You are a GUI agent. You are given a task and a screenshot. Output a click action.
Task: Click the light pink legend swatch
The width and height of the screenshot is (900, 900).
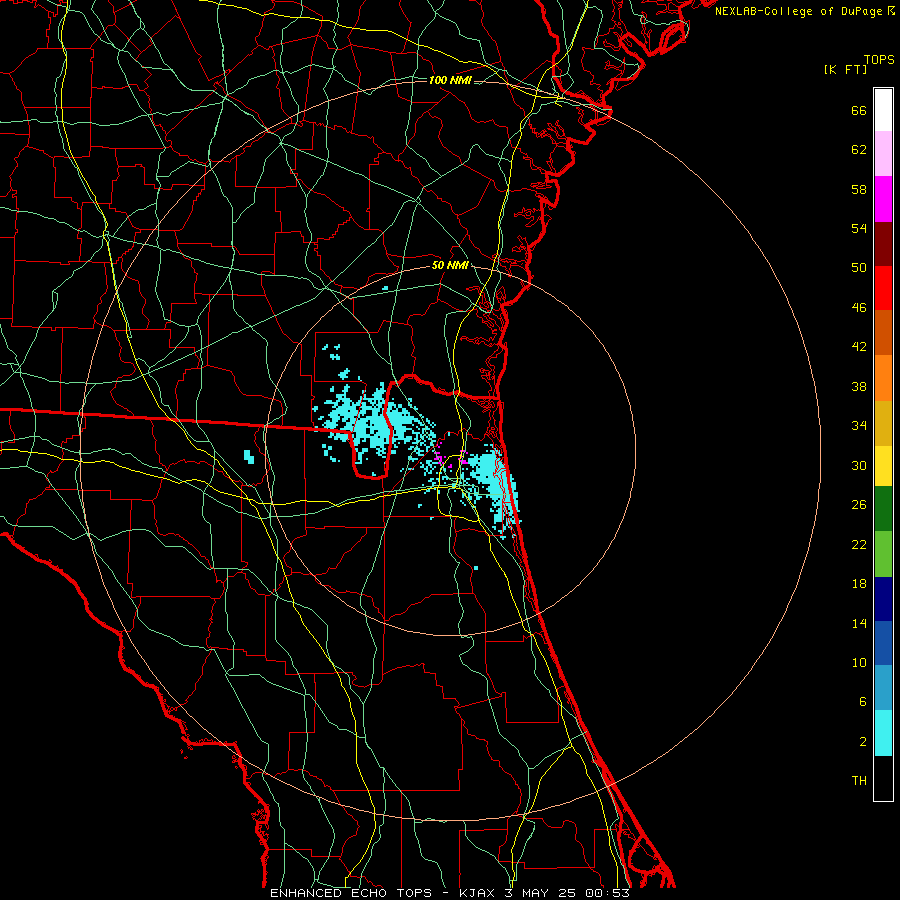tap(883, 154)
